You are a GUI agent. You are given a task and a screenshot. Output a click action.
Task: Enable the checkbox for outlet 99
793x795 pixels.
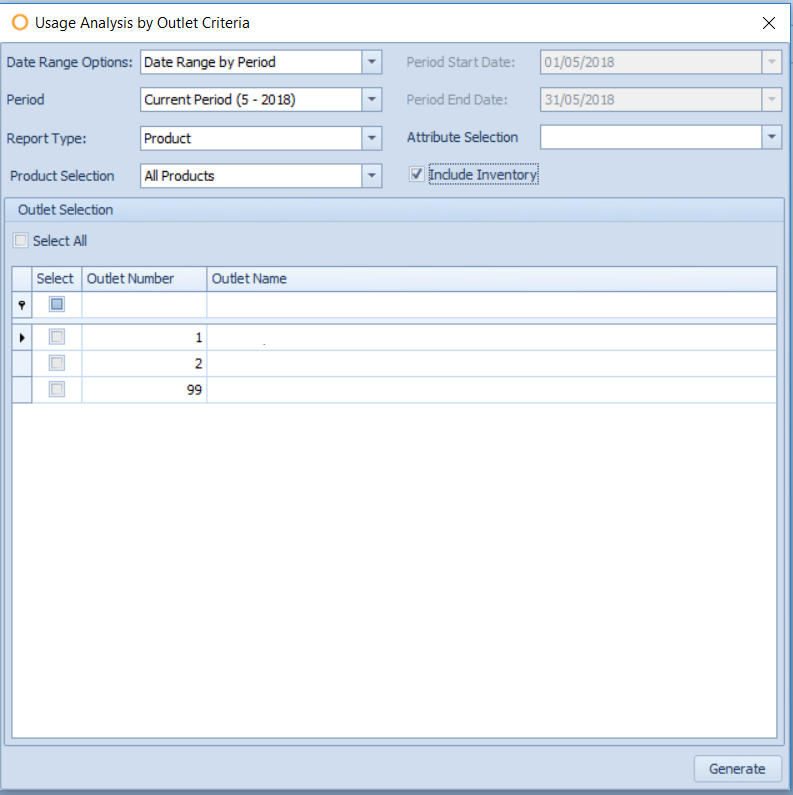coord(57,389)
